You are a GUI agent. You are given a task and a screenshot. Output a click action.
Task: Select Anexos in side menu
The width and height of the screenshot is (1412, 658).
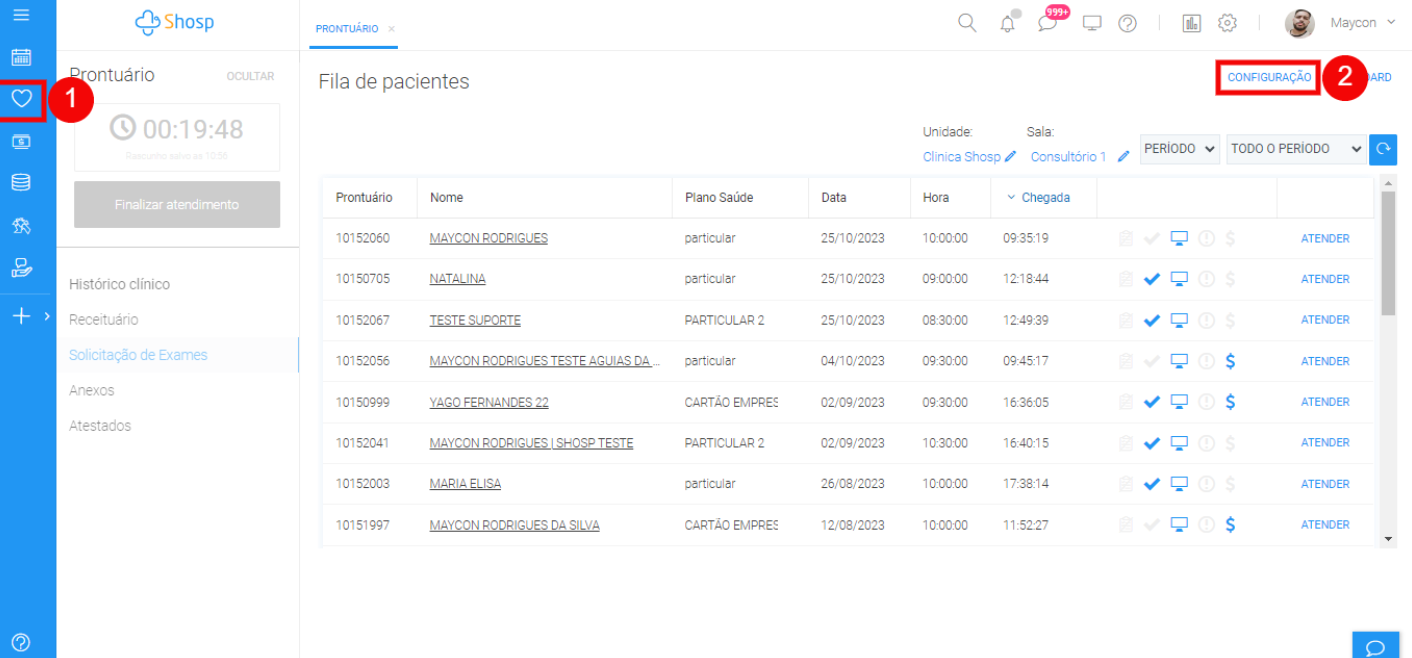[92, 390]
